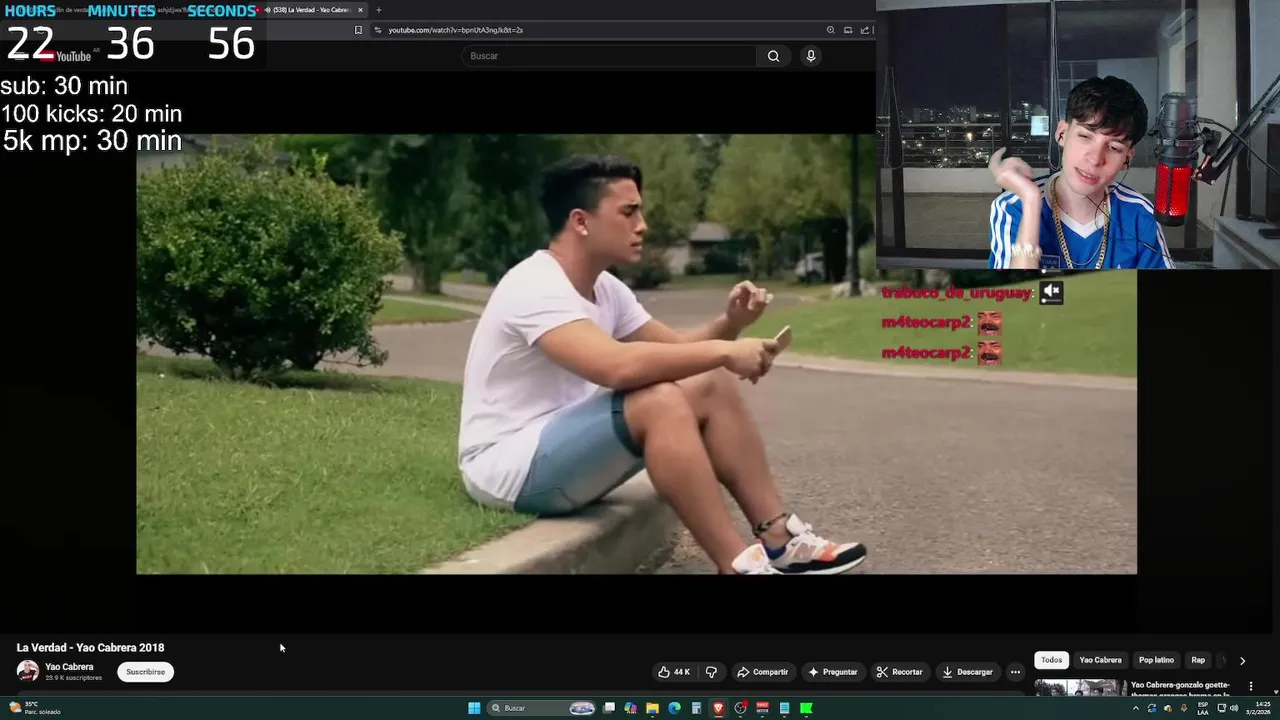
Task: Show more filter chips with the right arrow
Action: click(x=1242, y=660)
